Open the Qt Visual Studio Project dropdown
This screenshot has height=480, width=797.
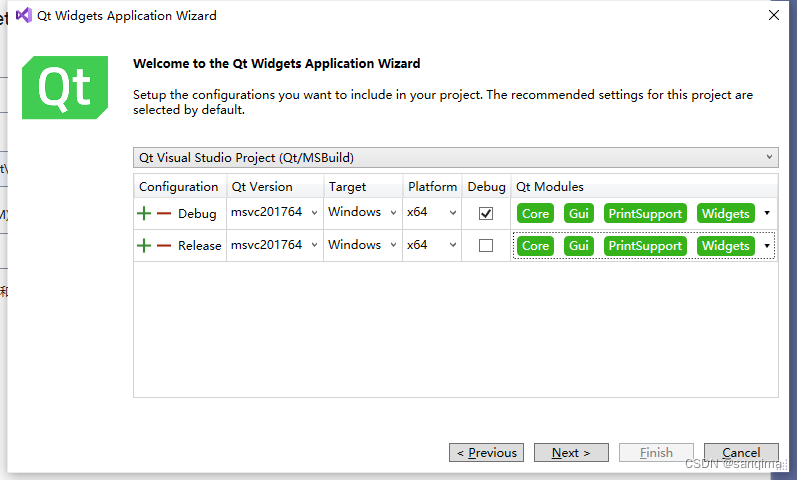click(x=455, y=158)
